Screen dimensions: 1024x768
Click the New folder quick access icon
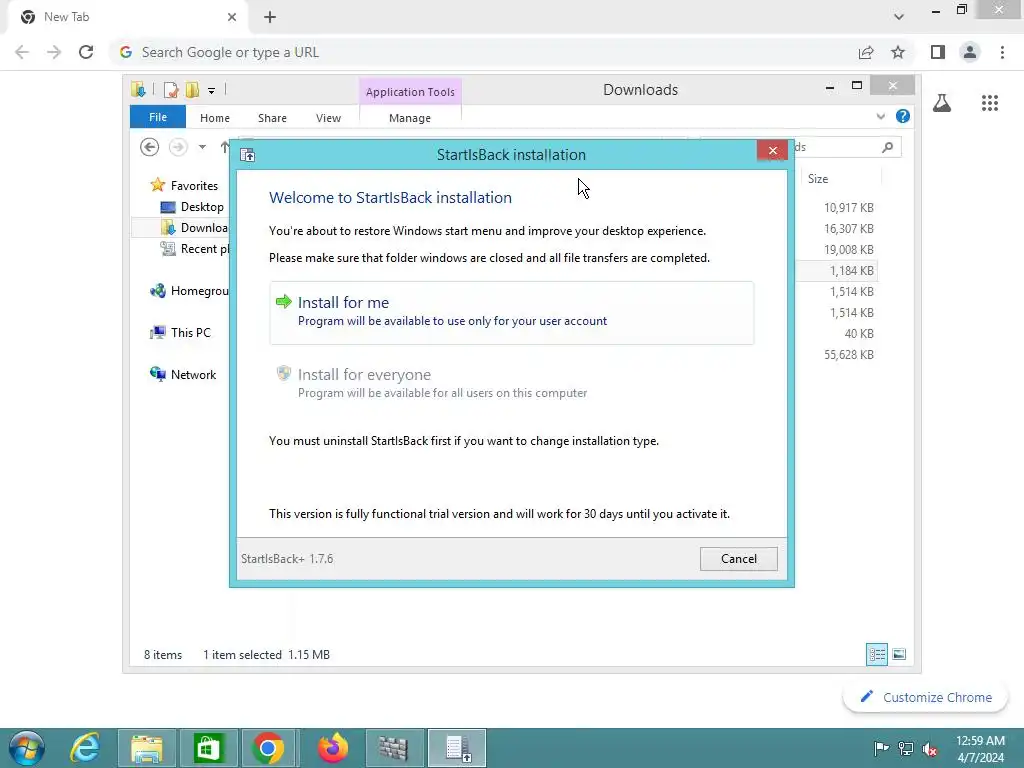(x=192, y=89)
